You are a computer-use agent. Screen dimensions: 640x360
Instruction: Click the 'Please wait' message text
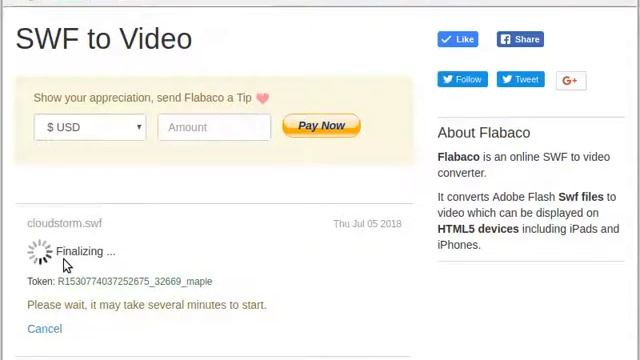point(147,305)
